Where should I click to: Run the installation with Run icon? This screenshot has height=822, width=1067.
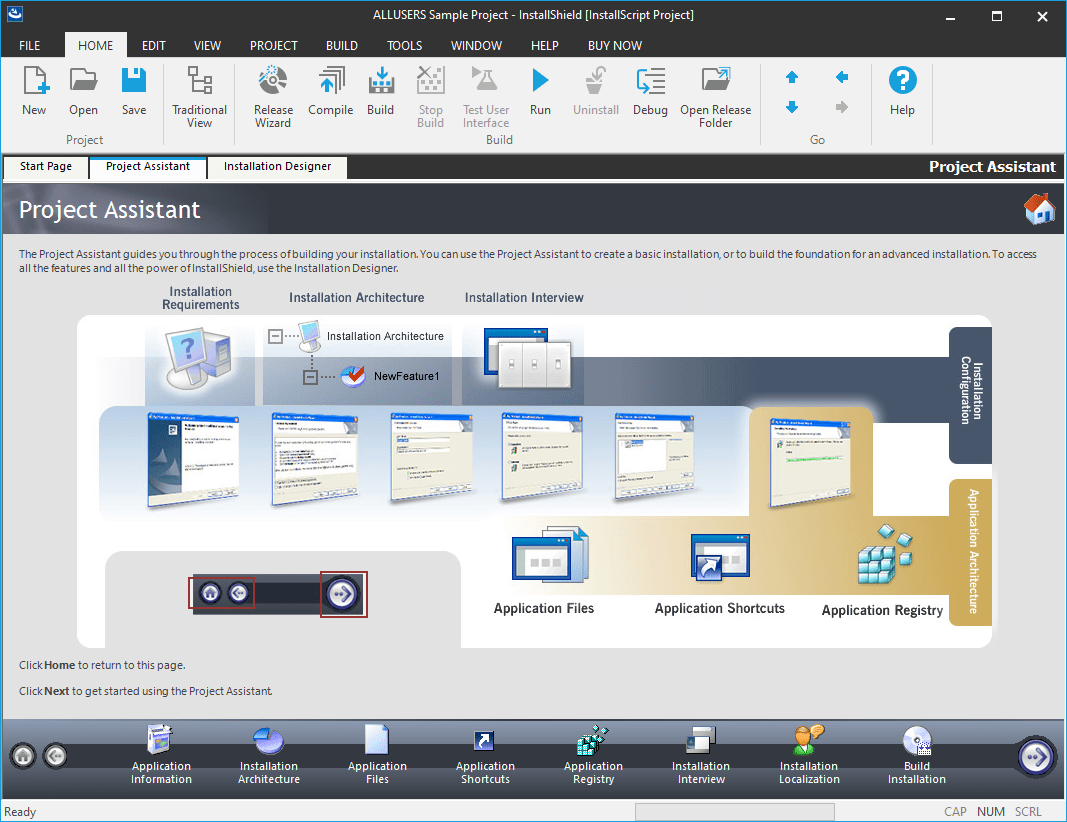540,80
